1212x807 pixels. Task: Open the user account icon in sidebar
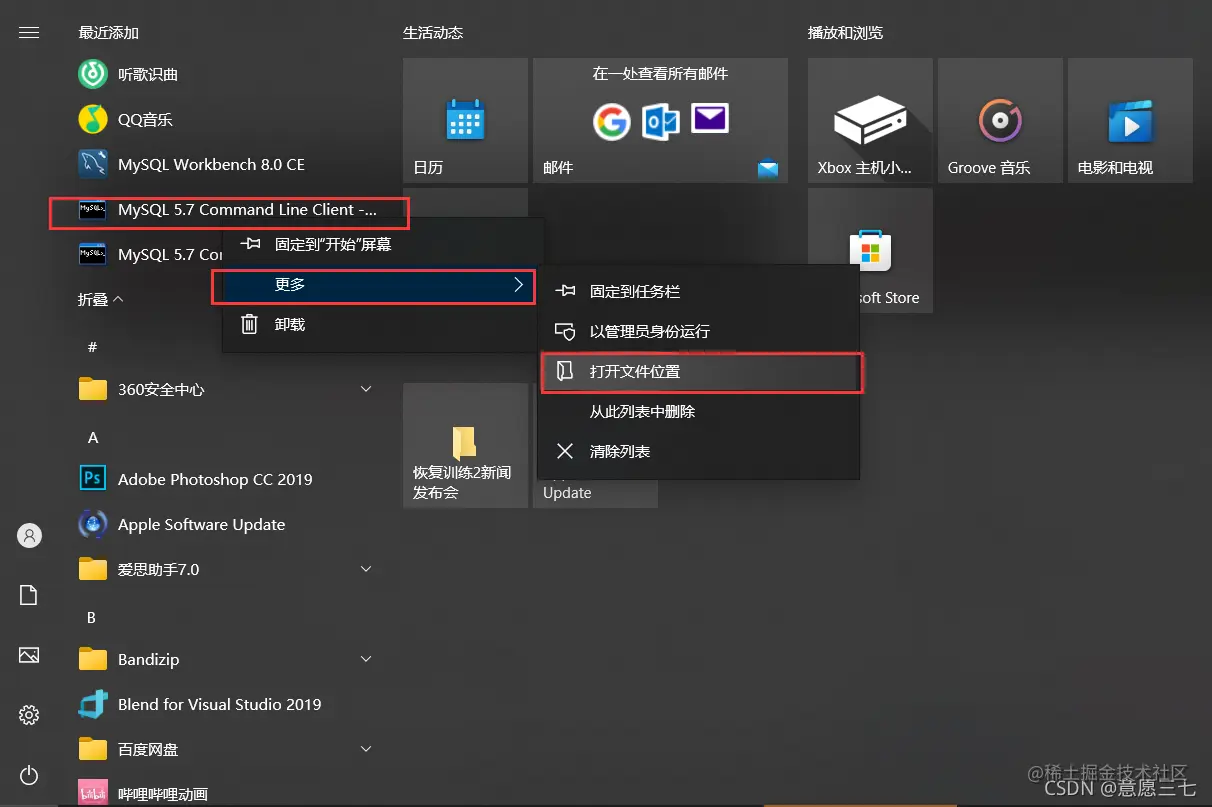(x=28, y=535)
